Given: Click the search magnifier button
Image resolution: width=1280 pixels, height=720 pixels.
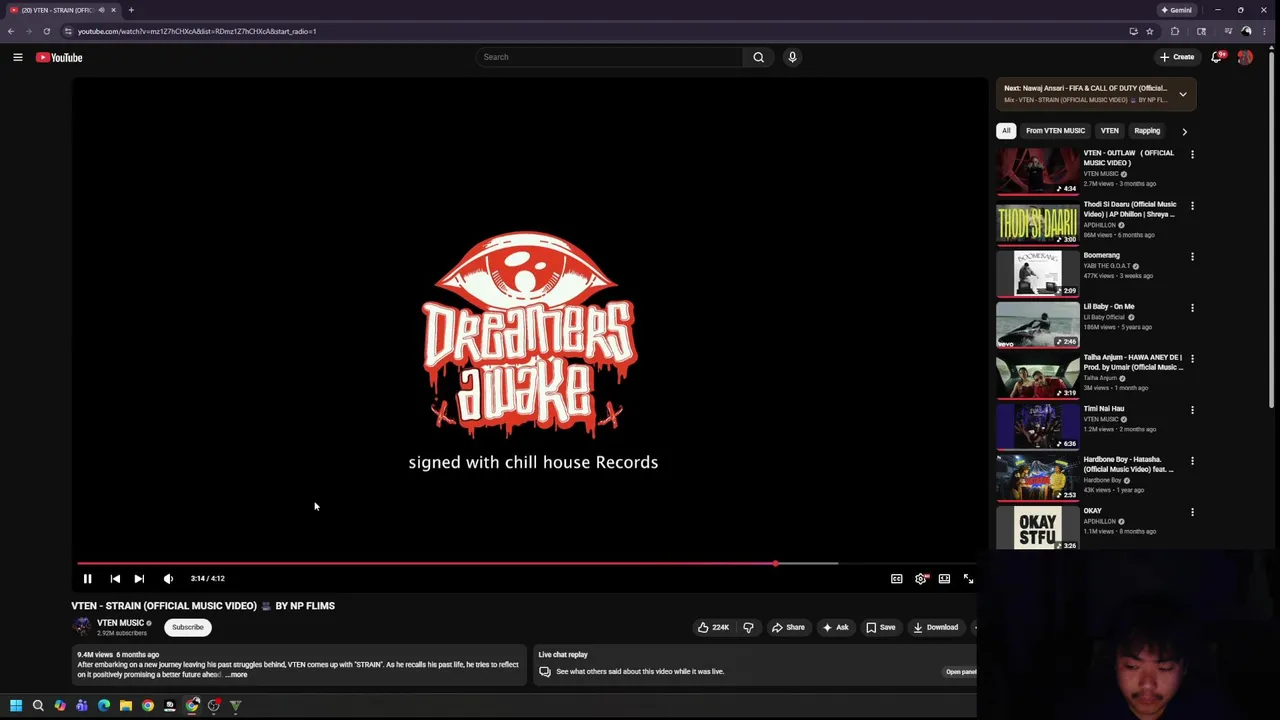Looking at the screenshot, I should point(758,57).
